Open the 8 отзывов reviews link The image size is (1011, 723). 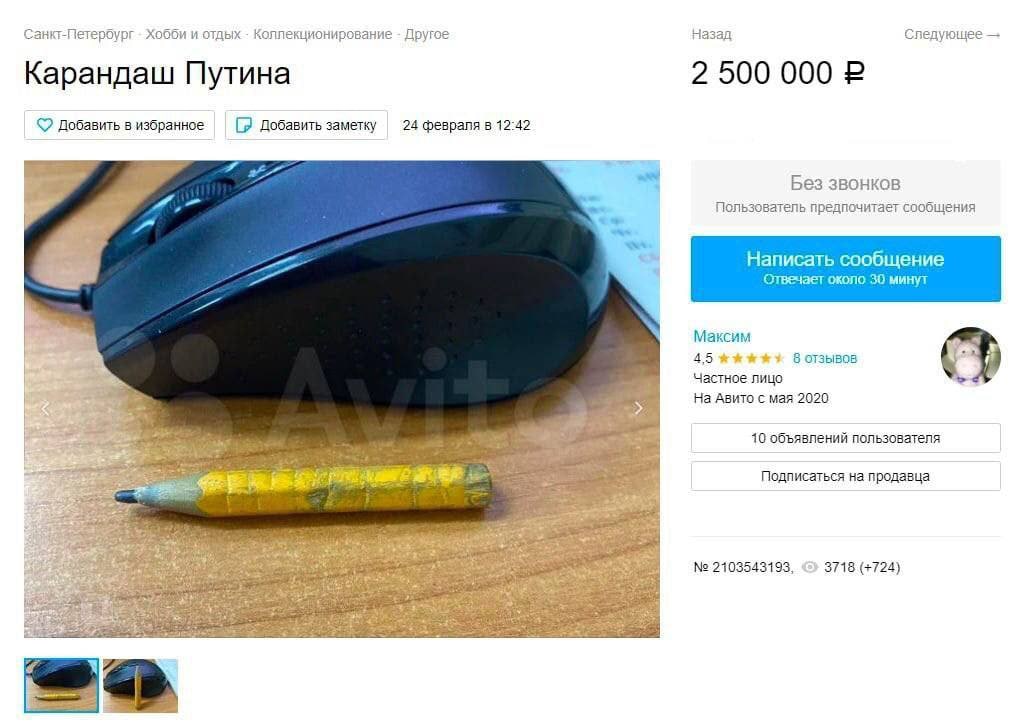tap(825, 358)
